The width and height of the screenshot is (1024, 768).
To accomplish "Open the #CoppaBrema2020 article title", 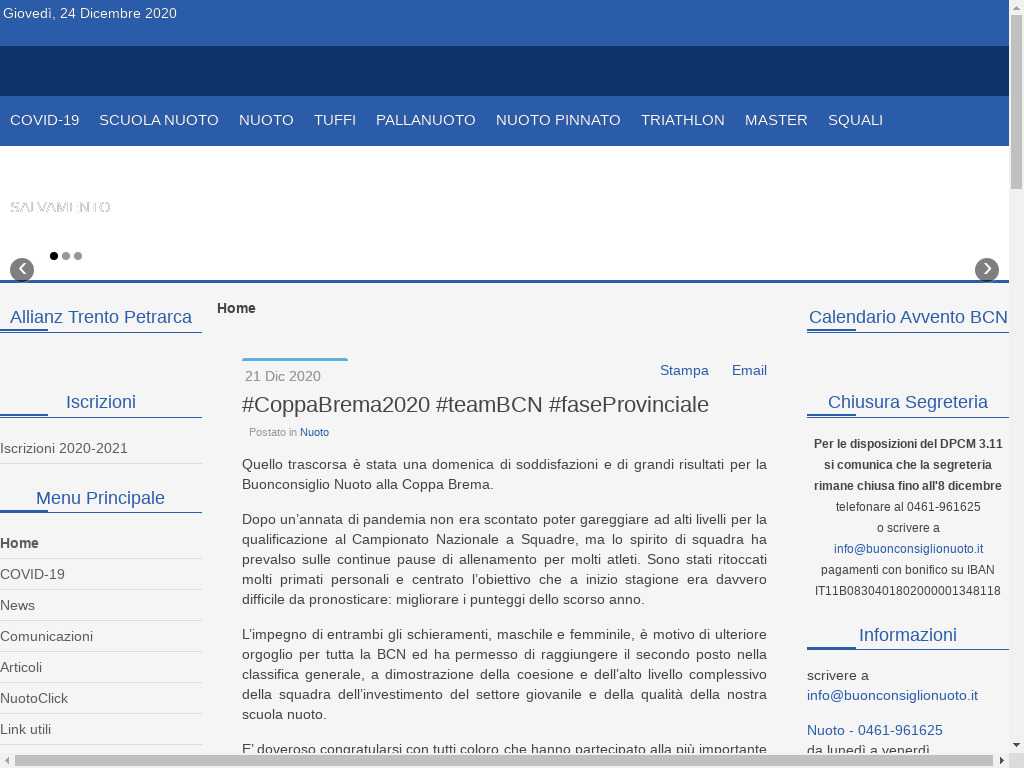I will [475, 404].
